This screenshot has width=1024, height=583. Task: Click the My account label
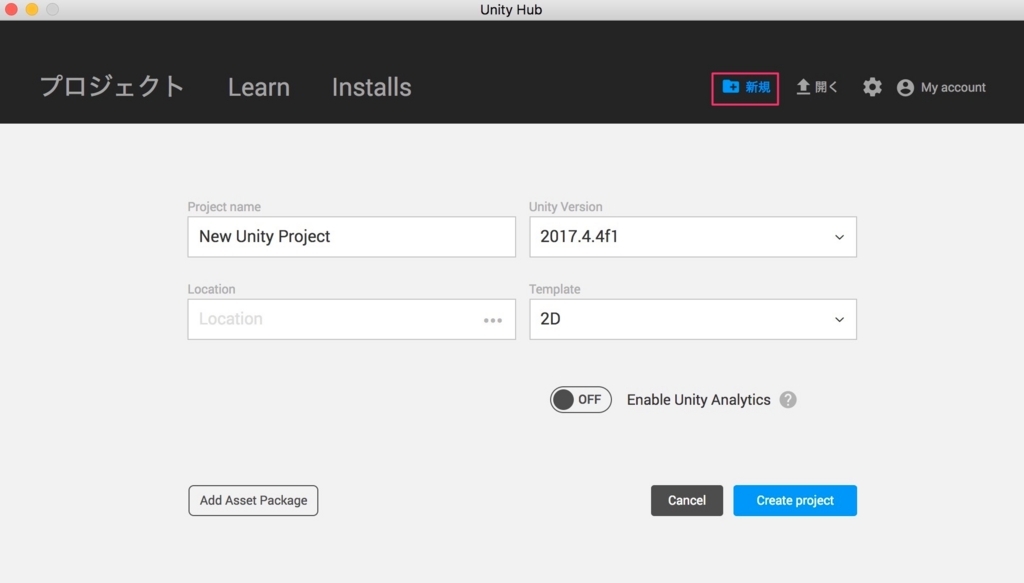pyautogui.click(x=953, y=87)
